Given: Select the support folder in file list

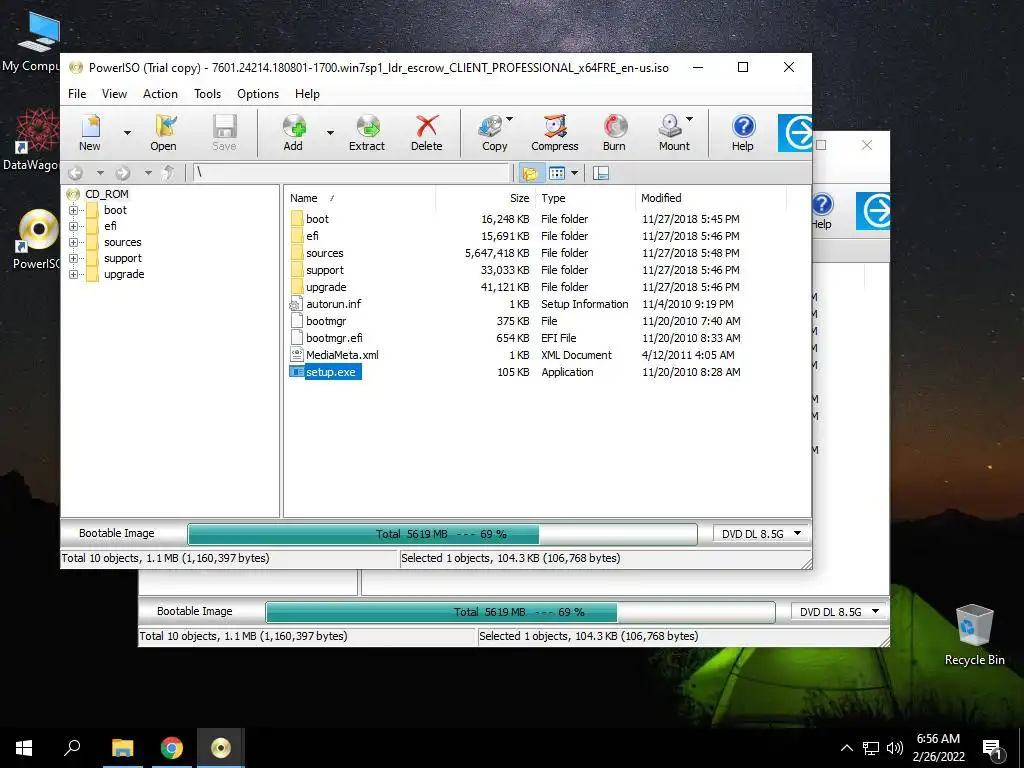Looking at the screenshot, I should (x=325, y=270).
